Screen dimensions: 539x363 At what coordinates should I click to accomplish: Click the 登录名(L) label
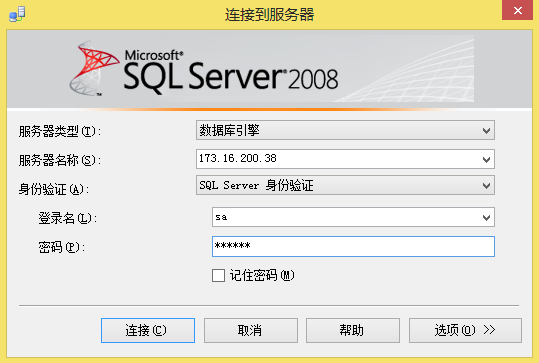[68, 218]
